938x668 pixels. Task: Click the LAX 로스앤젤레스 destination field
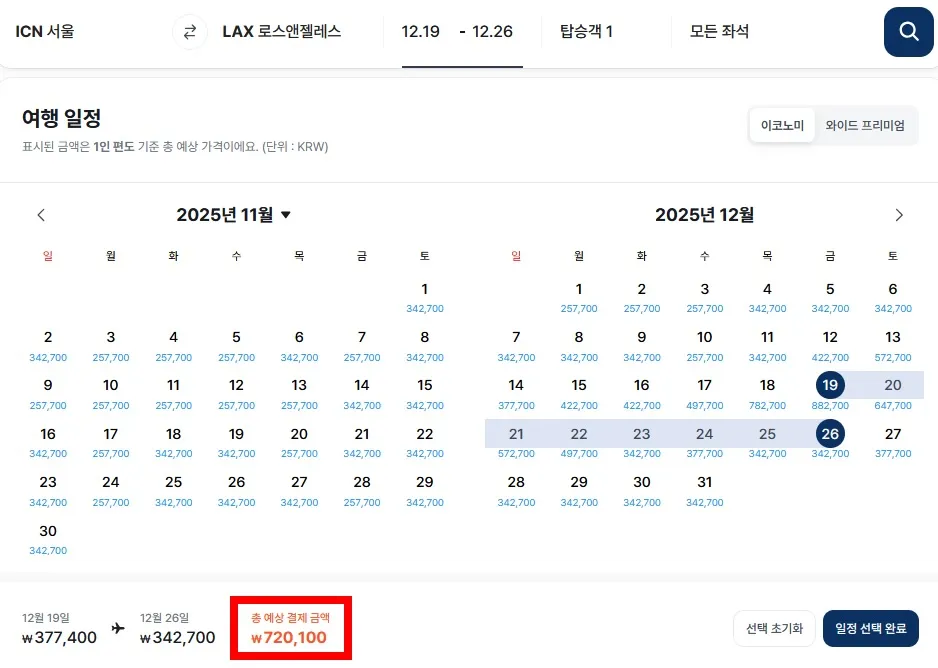click(x=281, y=32)
